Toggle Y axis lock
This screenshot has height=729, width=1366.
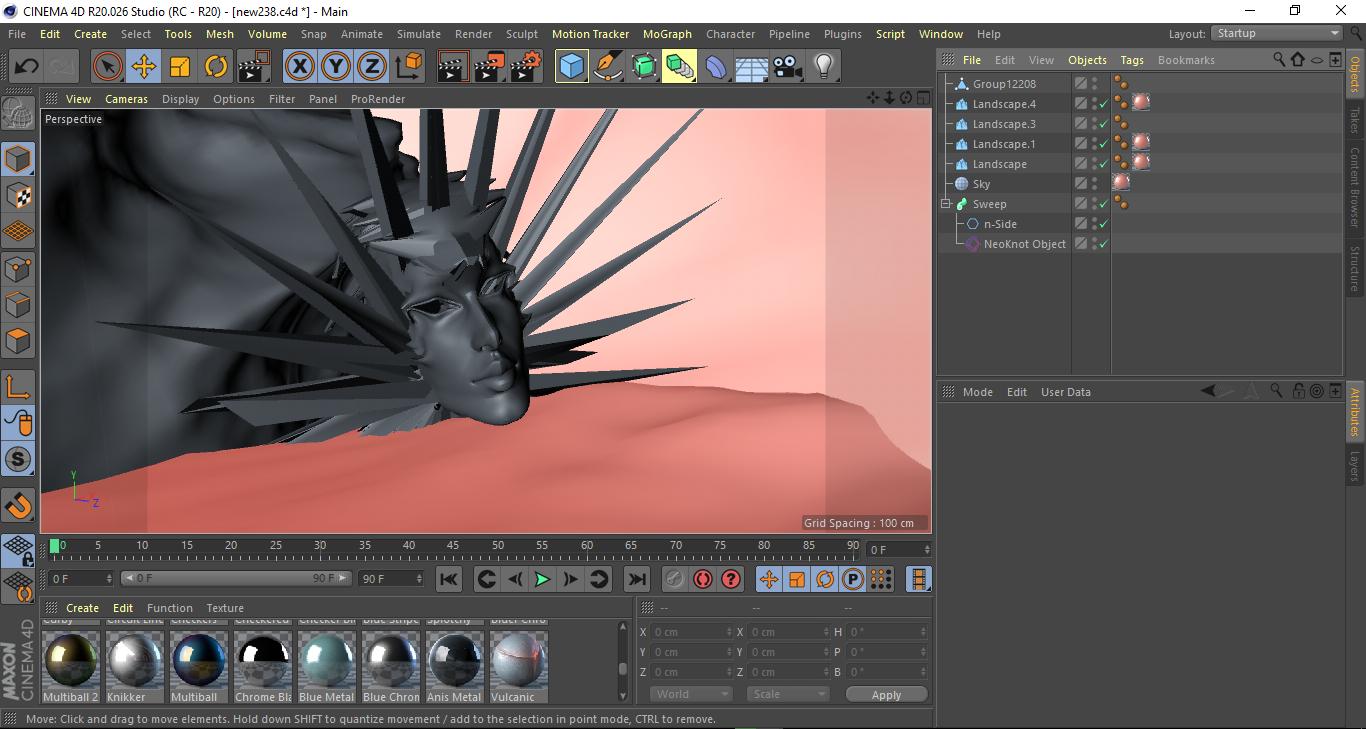pos(336,67)
